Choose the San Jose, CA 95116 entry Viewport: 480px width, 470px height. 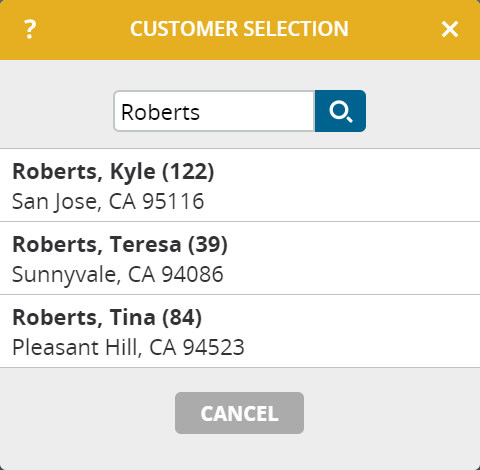[x=108, y=201]
